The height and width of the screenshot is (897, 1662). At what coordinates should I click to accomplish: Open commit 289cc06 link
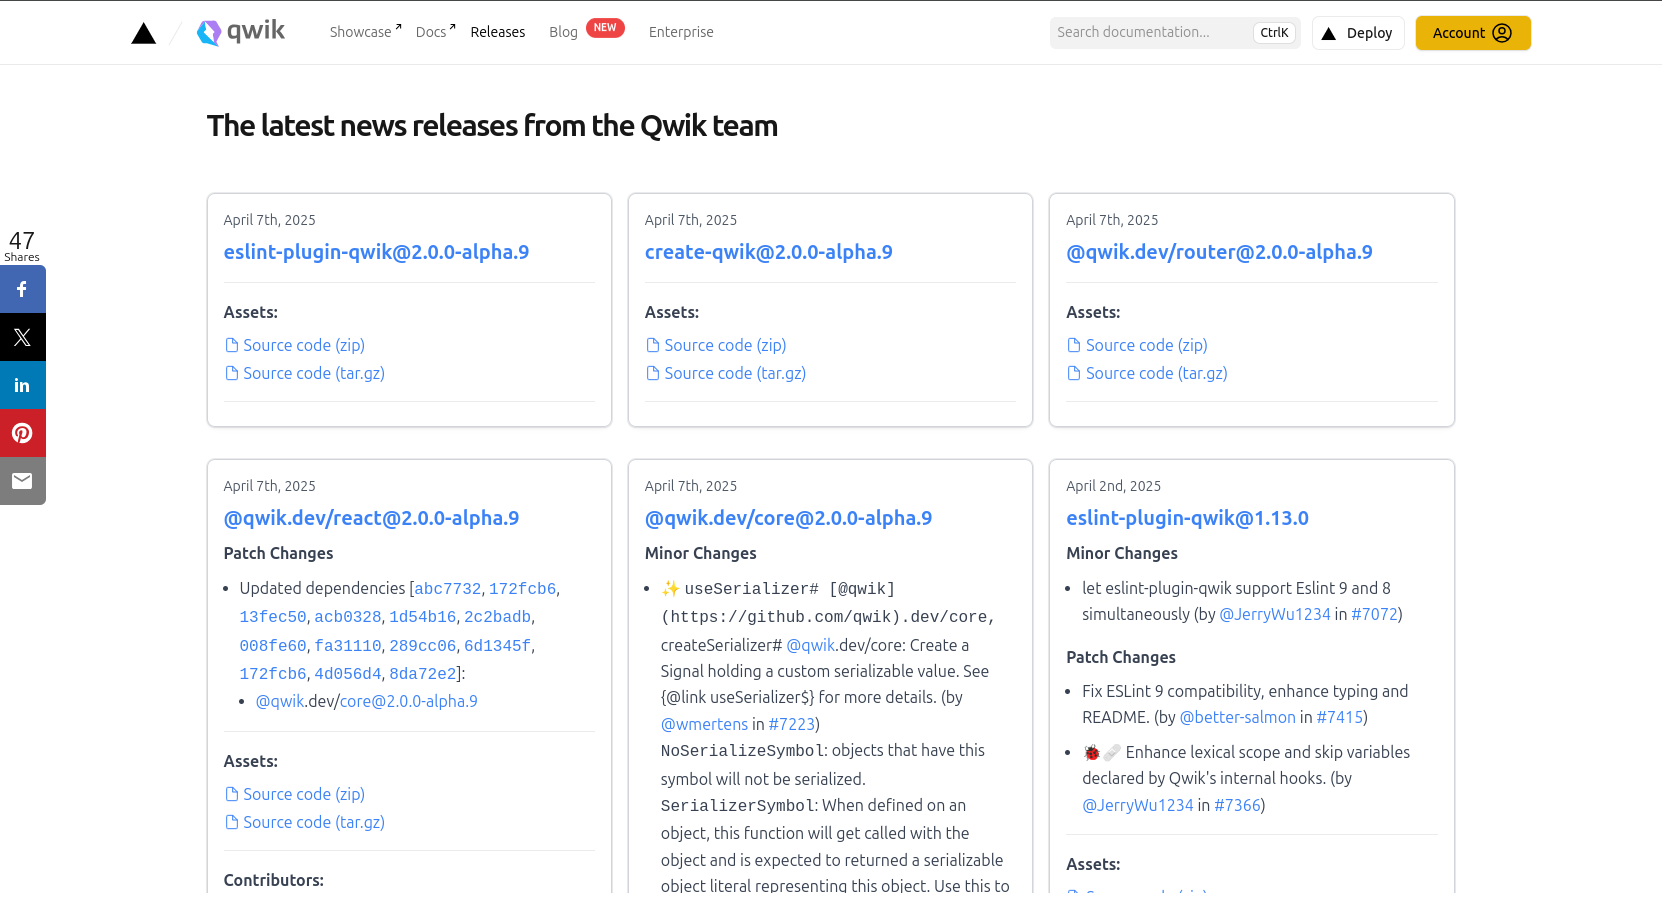[x=423, y=646]
